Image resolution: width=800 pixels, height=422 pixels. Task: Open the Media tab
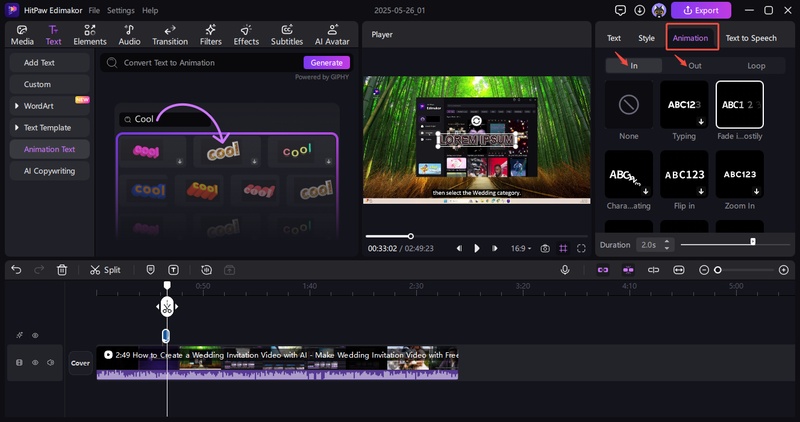pyautogui.click(x=22, y=35)
